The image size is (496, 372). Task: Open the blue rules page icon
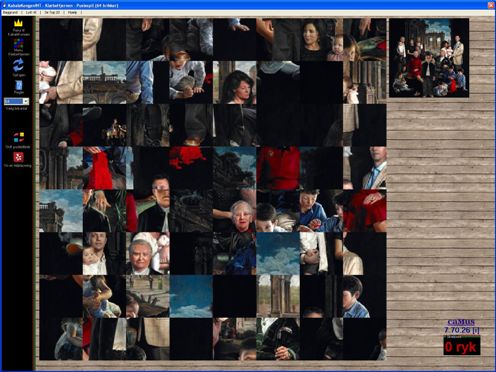[19, 85]
